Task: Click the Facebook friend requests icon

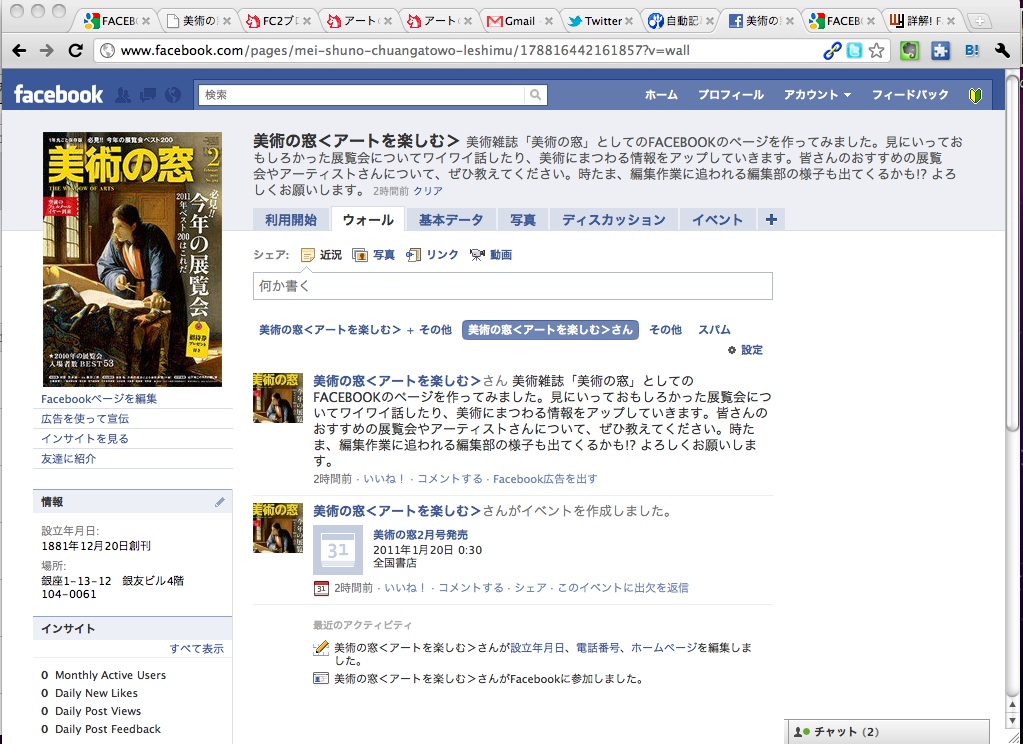Action: pos(125,95)
